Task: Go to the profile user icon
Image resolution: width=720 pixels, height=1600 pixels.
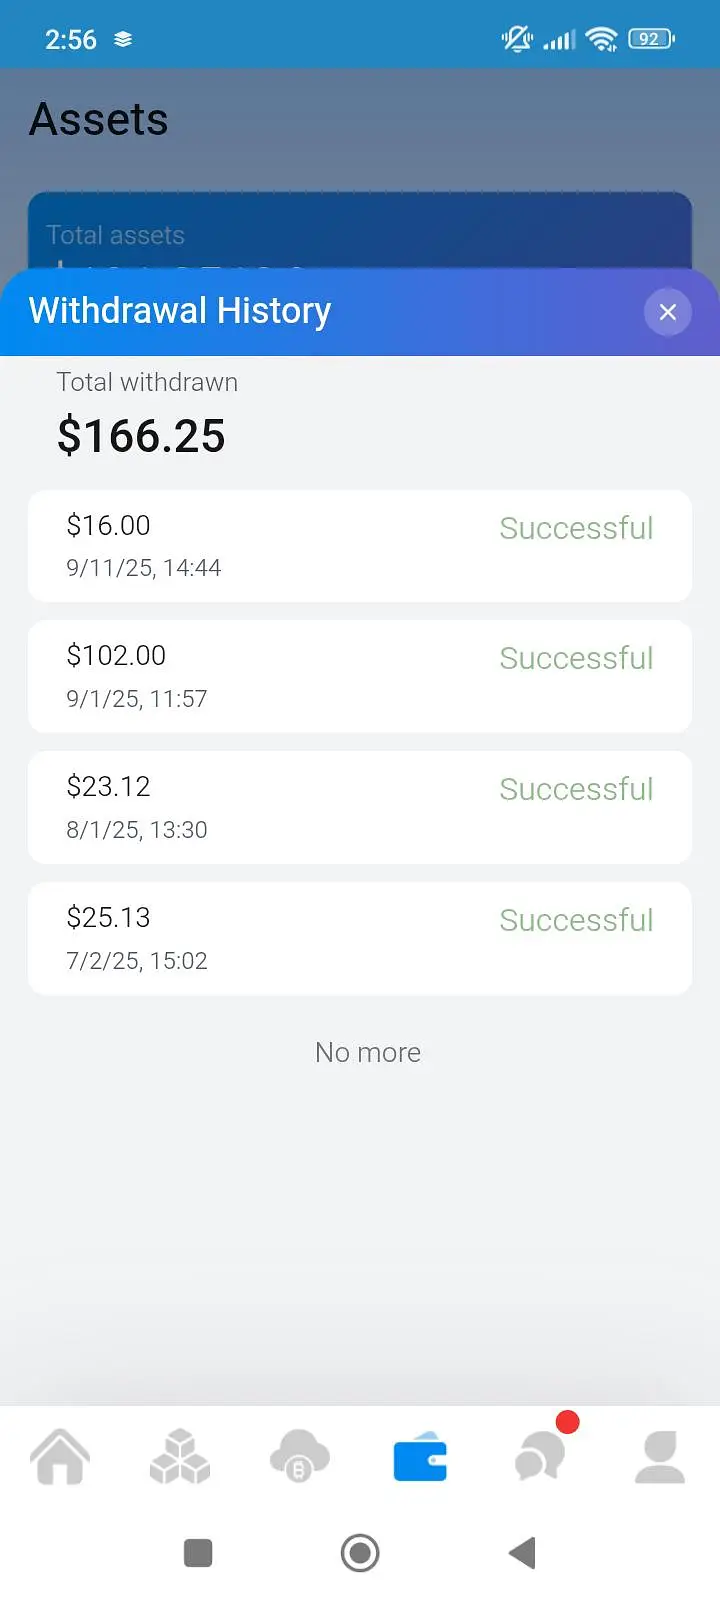Action: pos(660,1456)
